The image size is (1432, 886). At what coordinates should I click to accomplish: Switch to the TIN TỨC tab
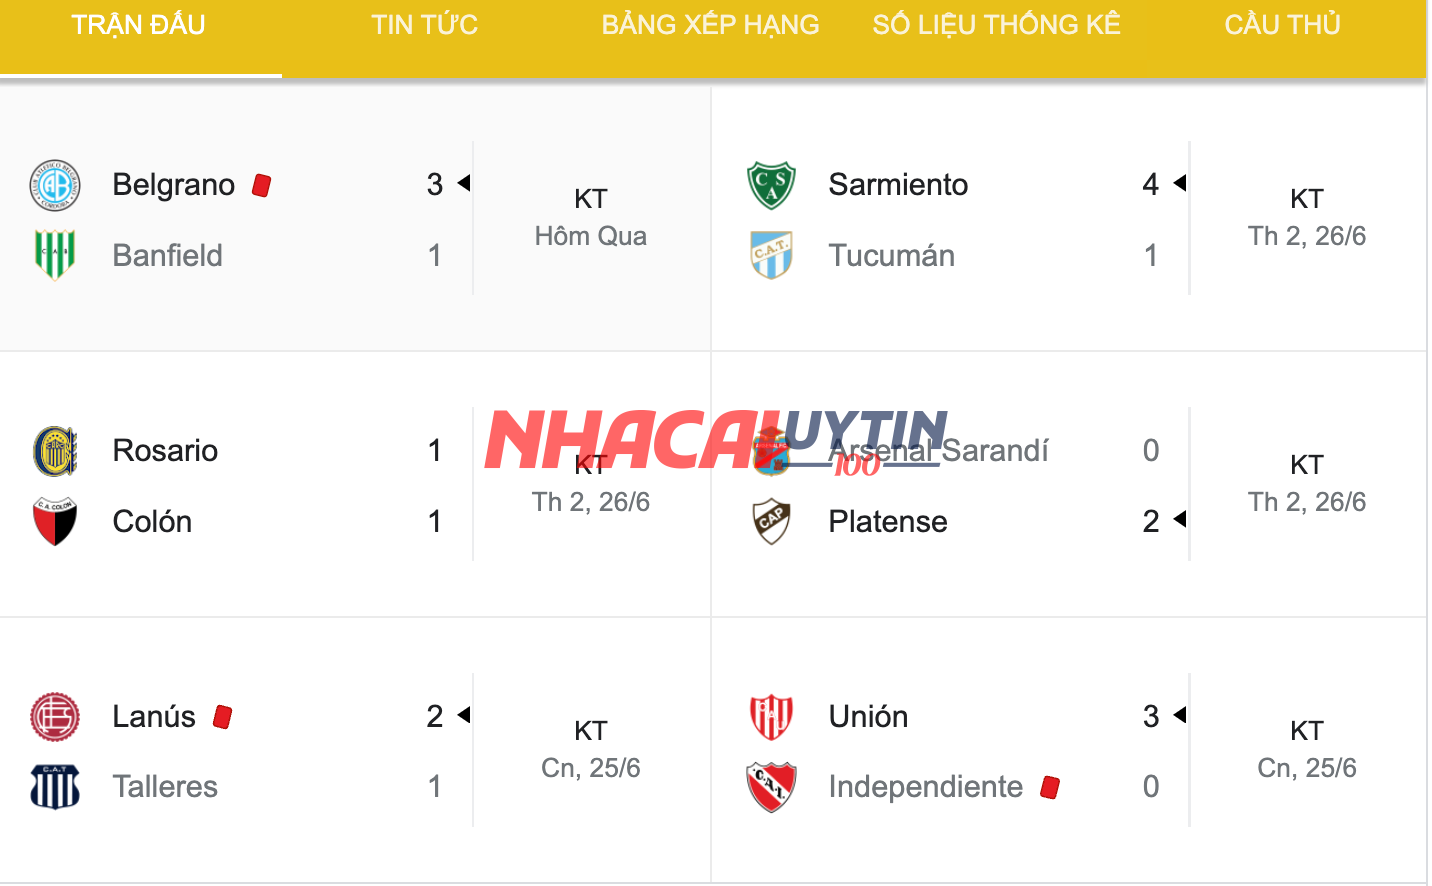coord(424,25)
